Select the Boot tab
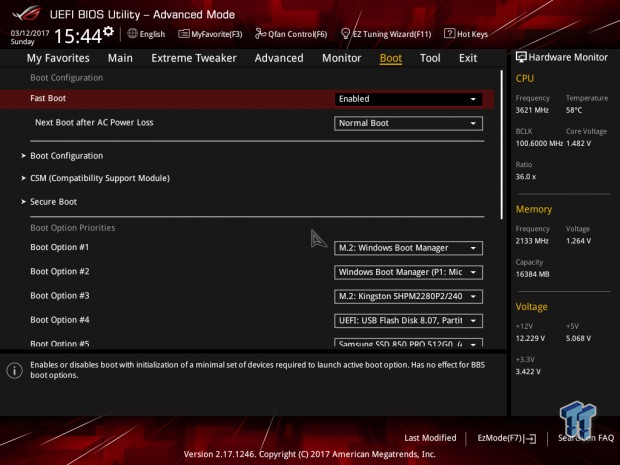The height and width of the screenshot is (465, 620). [x=391, y=58]
